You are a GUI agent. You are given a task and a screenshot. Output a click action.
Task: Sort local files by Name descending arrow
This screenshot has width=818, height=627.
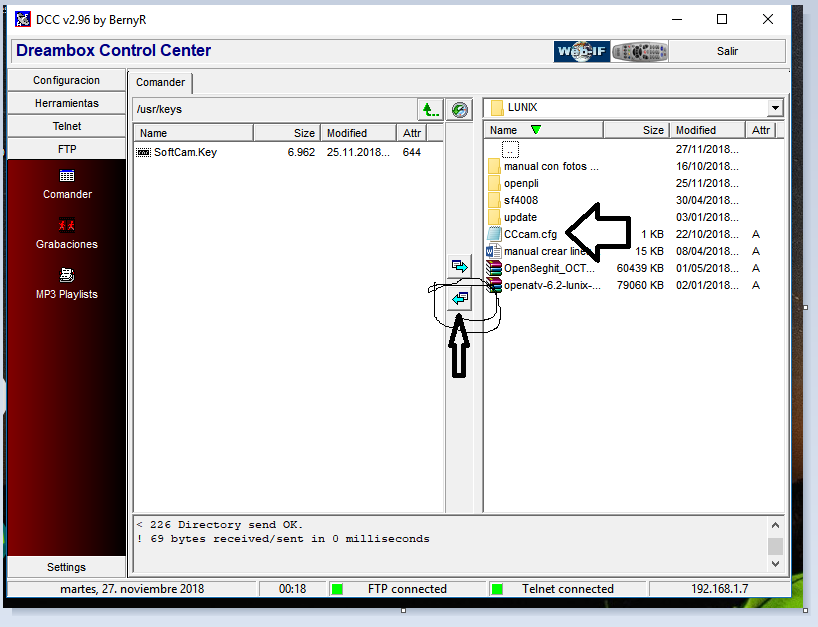click(x=536, y=130)
